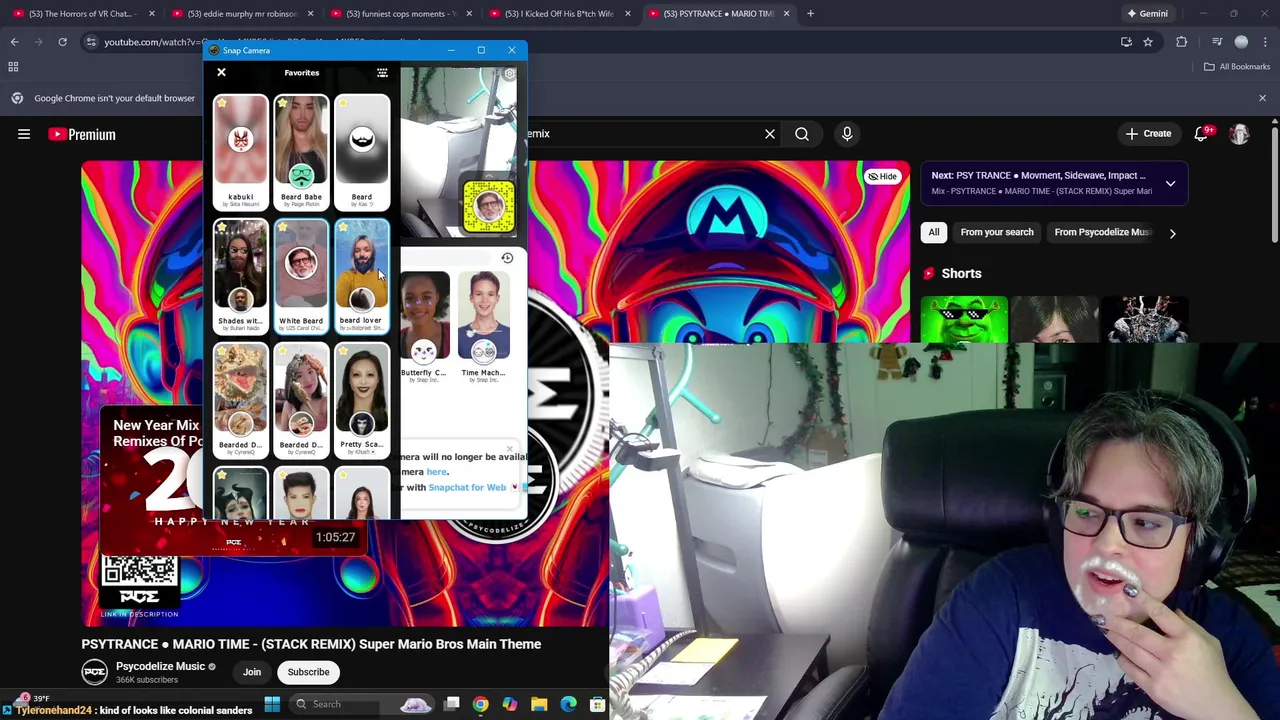Image resolution: width=1280 pixels, height=720 pixels.
Task: Filter by From Psycodelize Music chip
Action: pos(1102,232)
